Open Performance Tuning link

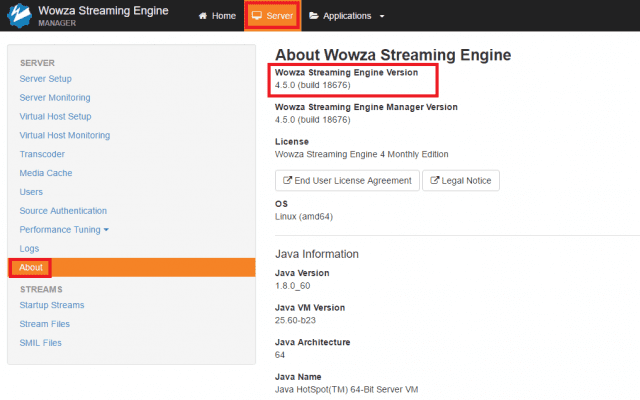click(x=60, y=229)
